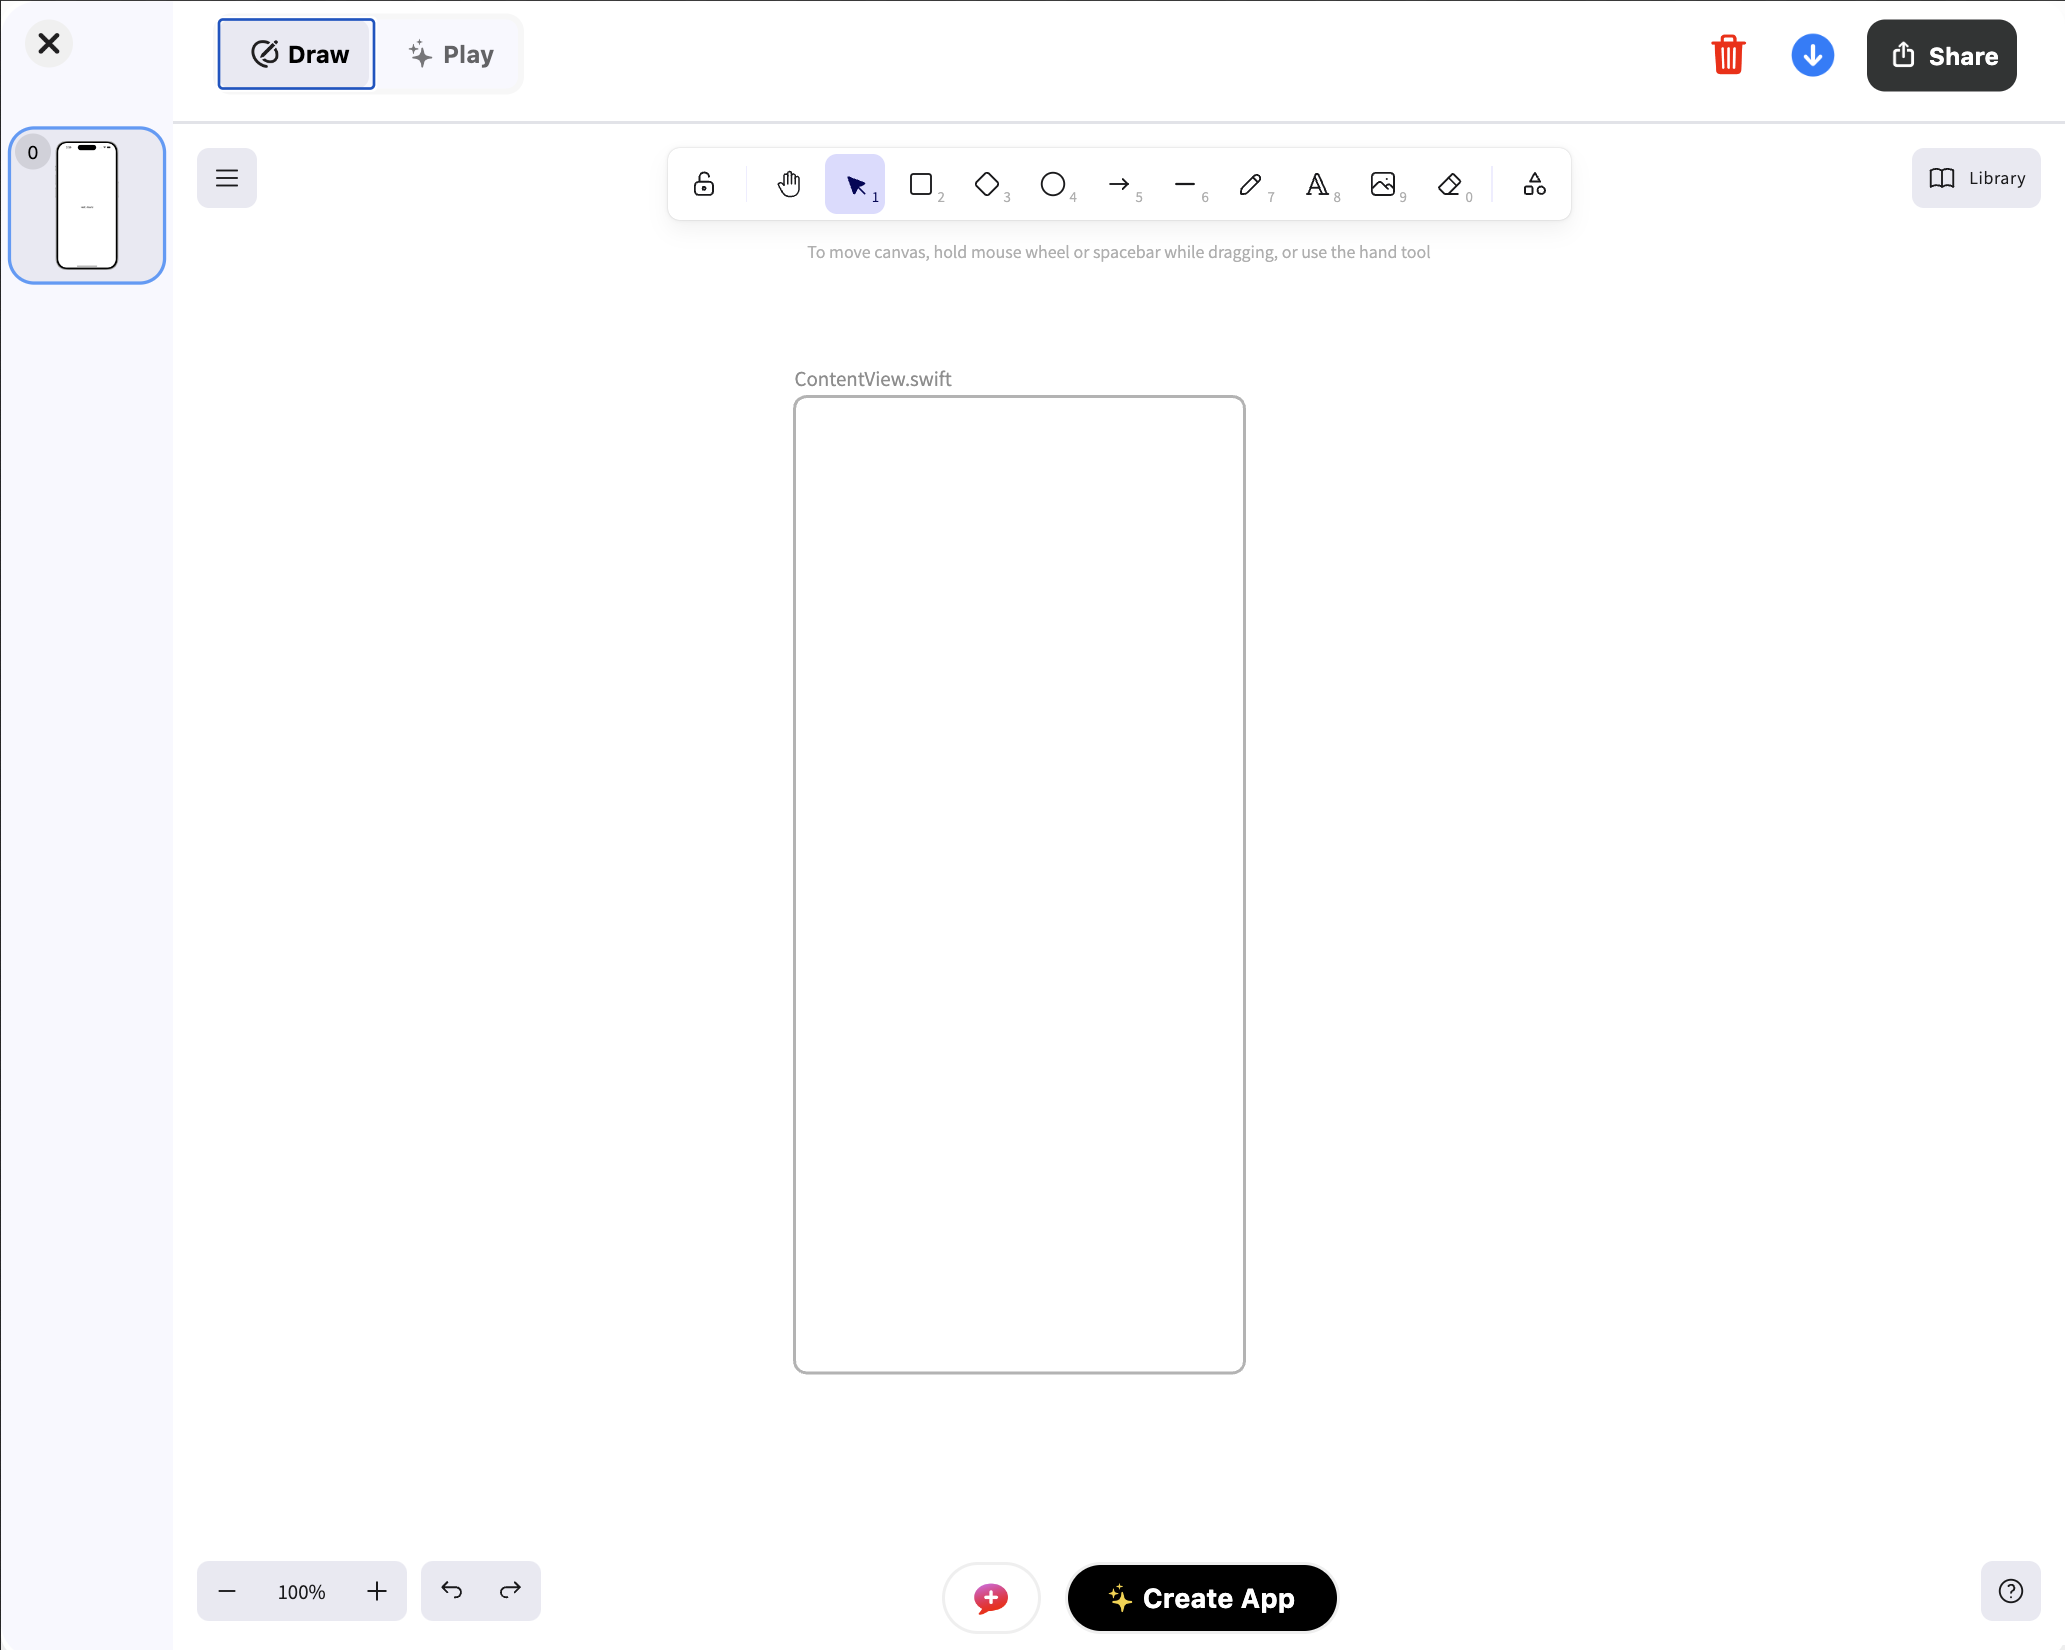Zoom in with the plus button
This screenshot has height=1650, width=2065.
(377, 1591)
